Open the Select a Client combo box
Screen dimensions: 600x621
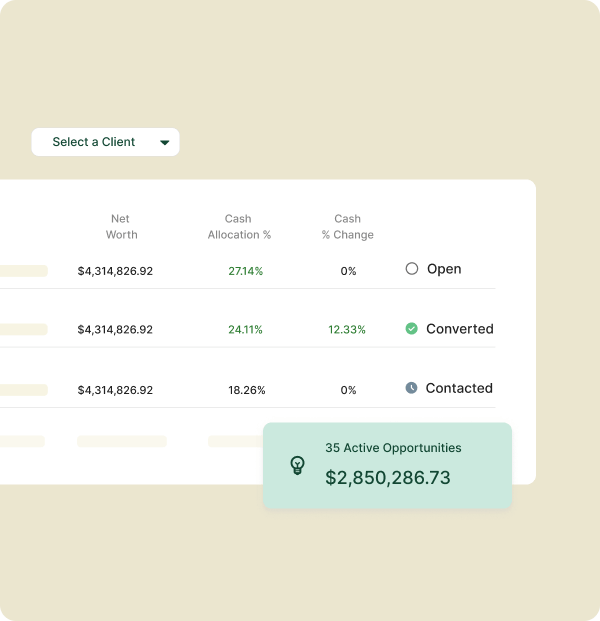(105, 142)
